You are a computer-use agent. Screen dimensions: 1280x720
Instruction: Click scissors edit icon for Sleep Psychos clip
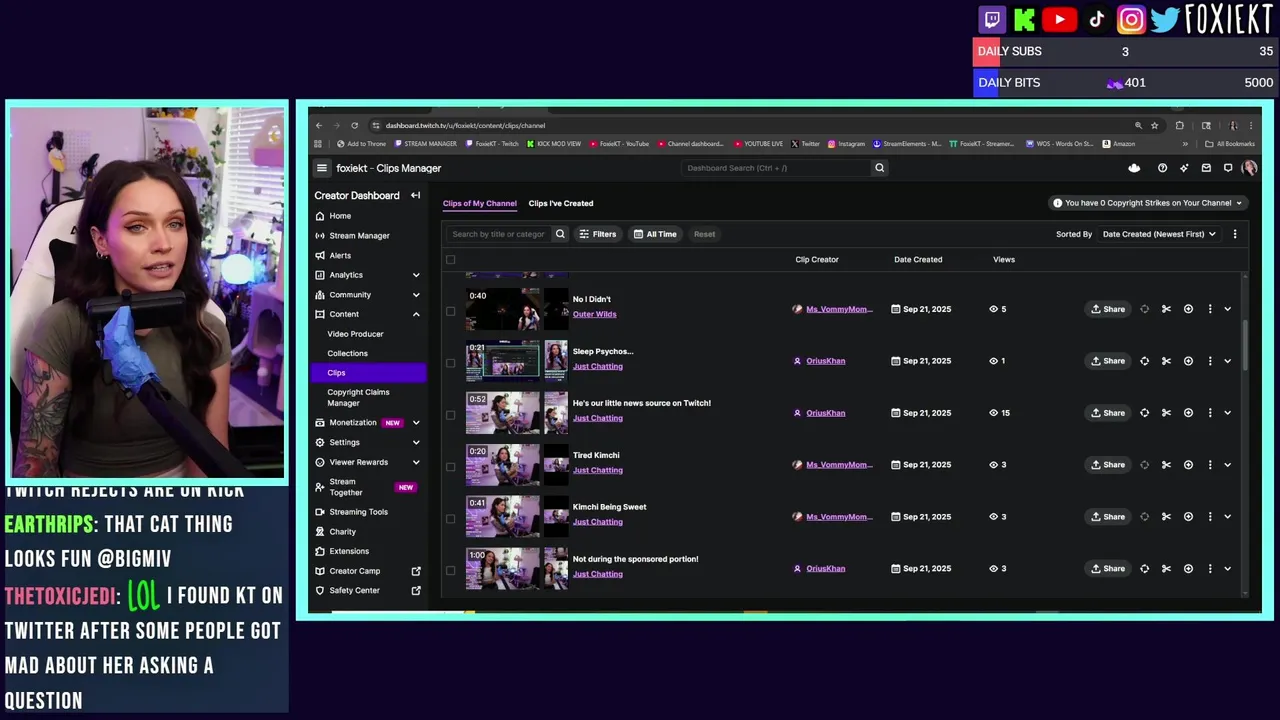coord(1166,361)
